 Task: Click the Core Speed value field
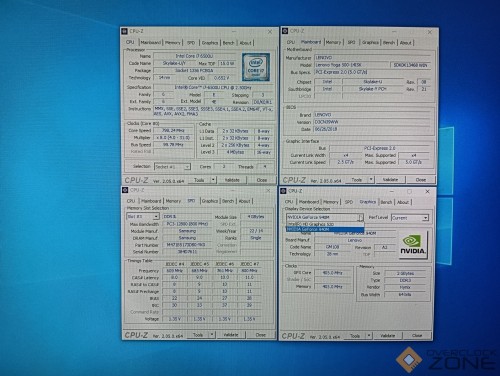(x=173, y=130)
